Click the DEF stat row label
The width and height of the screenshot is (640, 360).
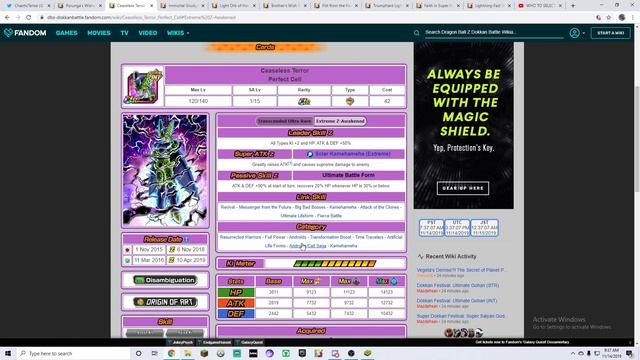(236, 313)
